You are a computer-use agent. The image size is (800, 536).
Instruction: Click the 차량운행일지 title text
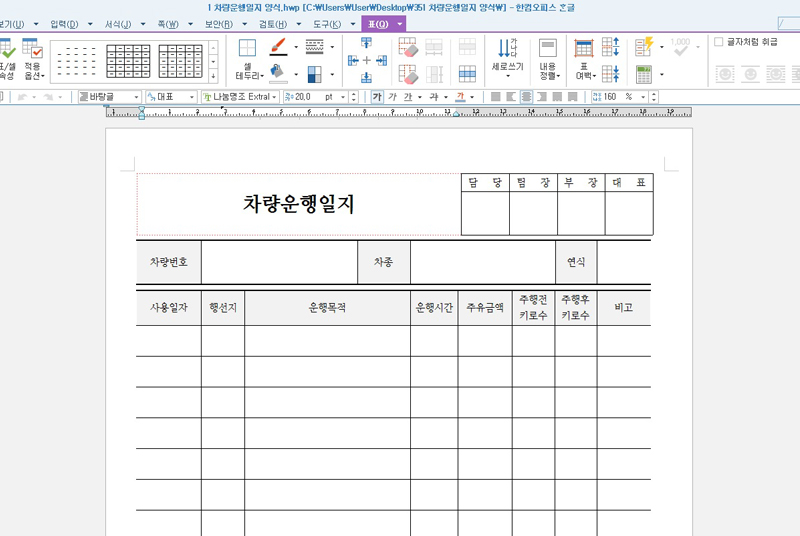pos(298,204)
